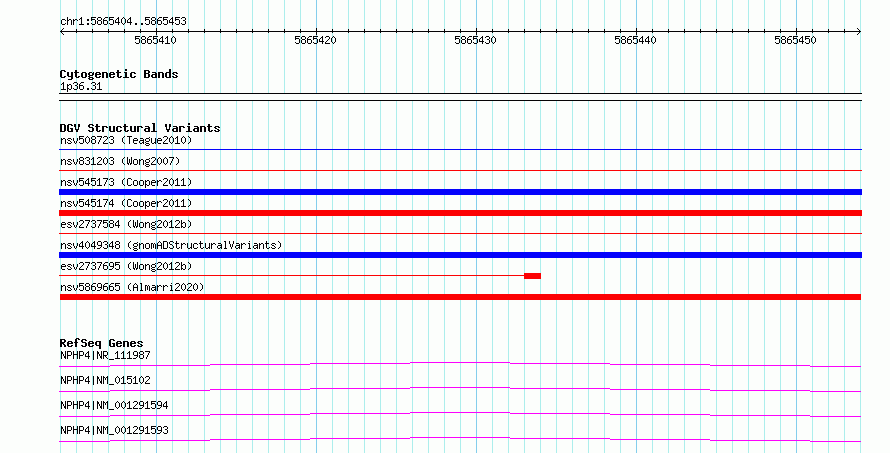Click ruler tick label 5865430

click(x=475, y=40)
